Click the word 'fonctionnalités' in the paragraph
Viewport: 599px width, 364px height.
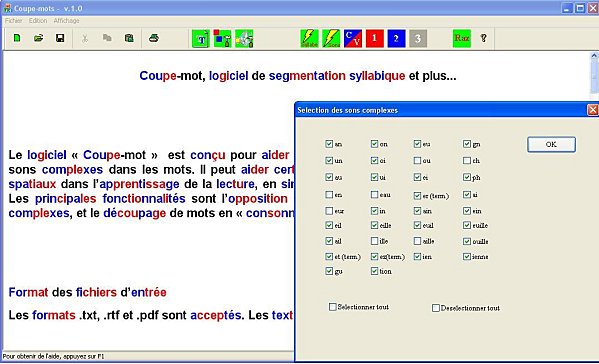pyautogui.click(x=144, y=199)
